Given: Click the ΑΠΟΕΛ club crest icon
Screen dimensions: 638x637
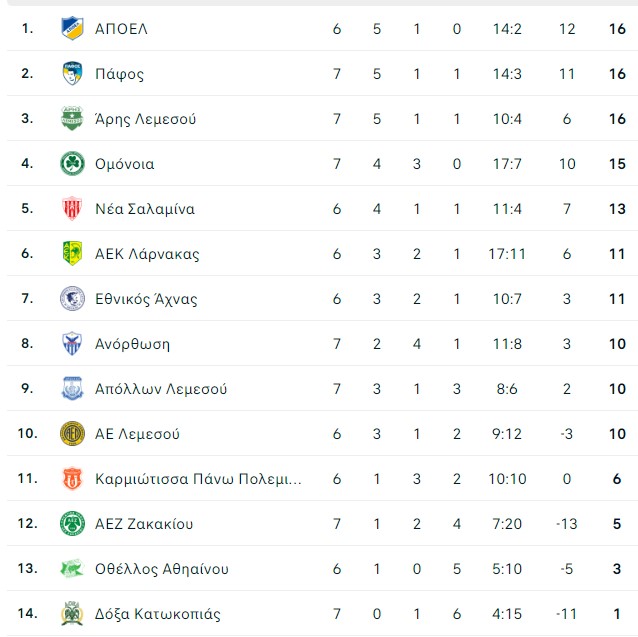Looking at the screenshot, I should [72, 29].
